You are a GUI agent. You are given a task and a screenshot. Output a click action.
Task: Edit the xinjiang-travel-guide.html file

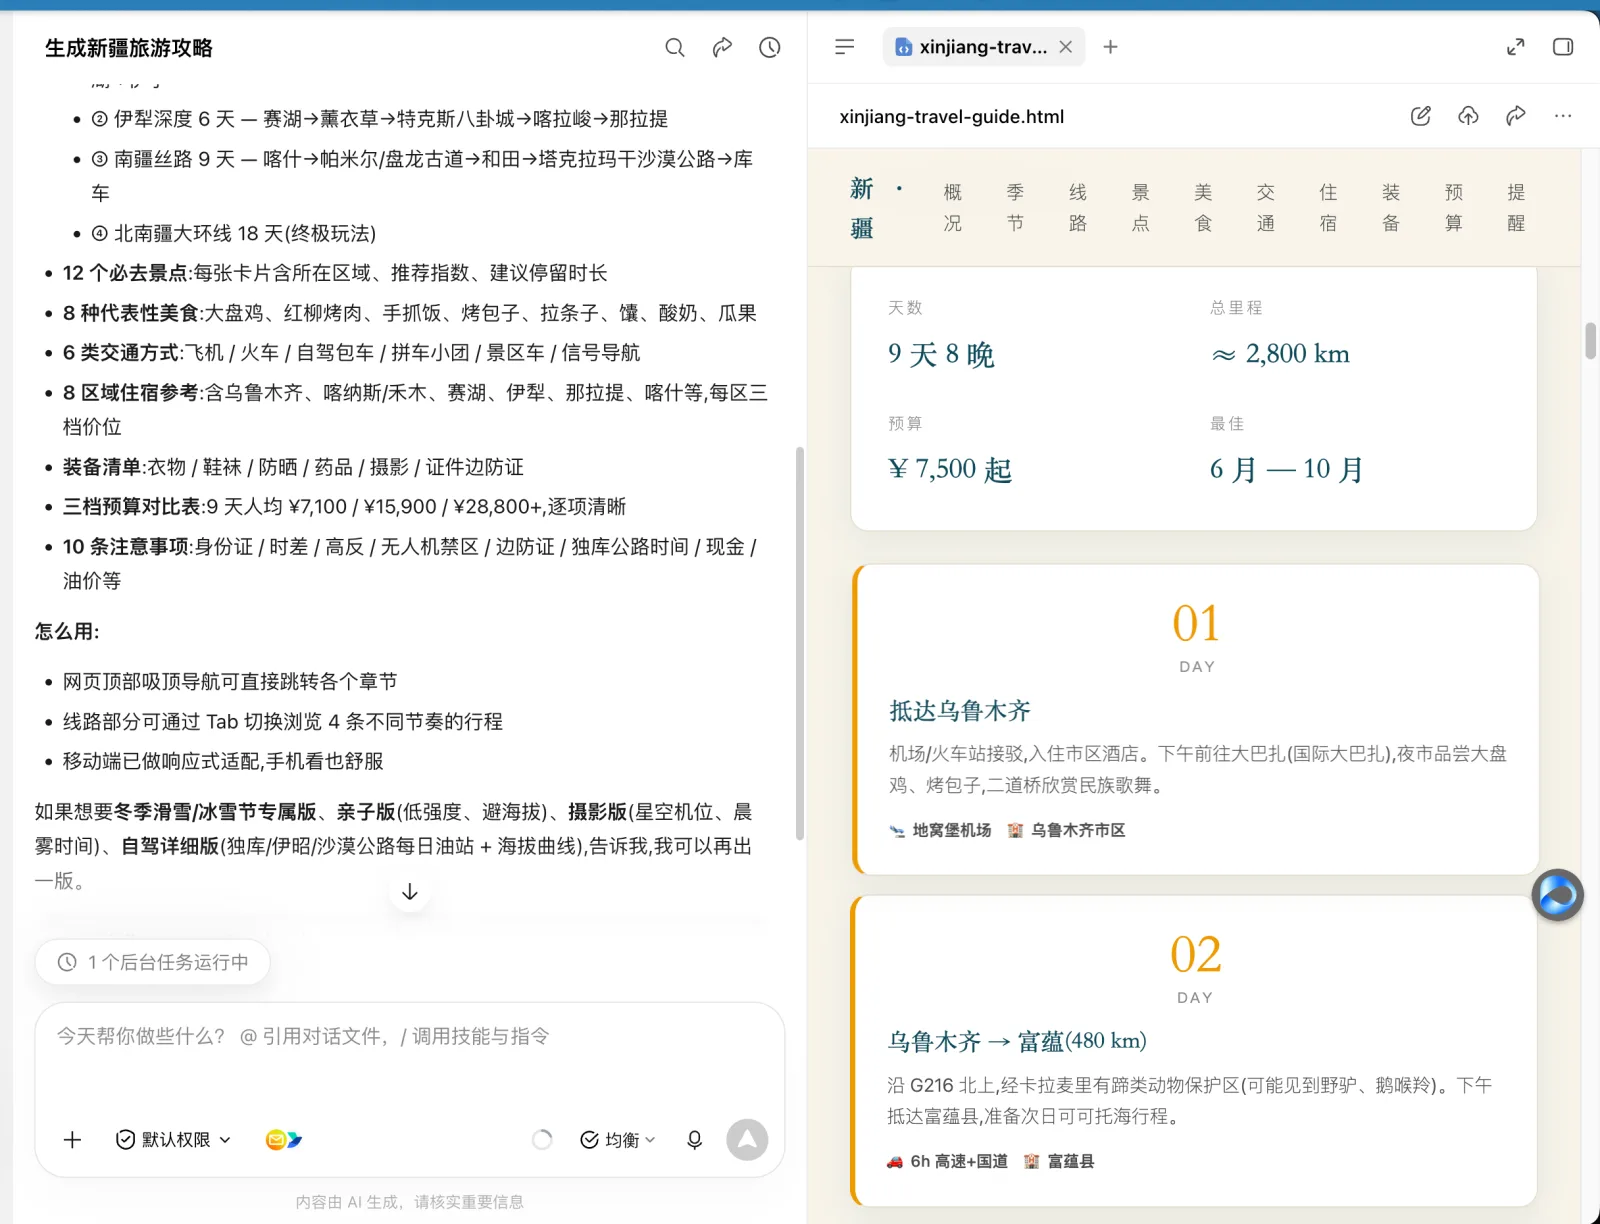(1421, 116)
